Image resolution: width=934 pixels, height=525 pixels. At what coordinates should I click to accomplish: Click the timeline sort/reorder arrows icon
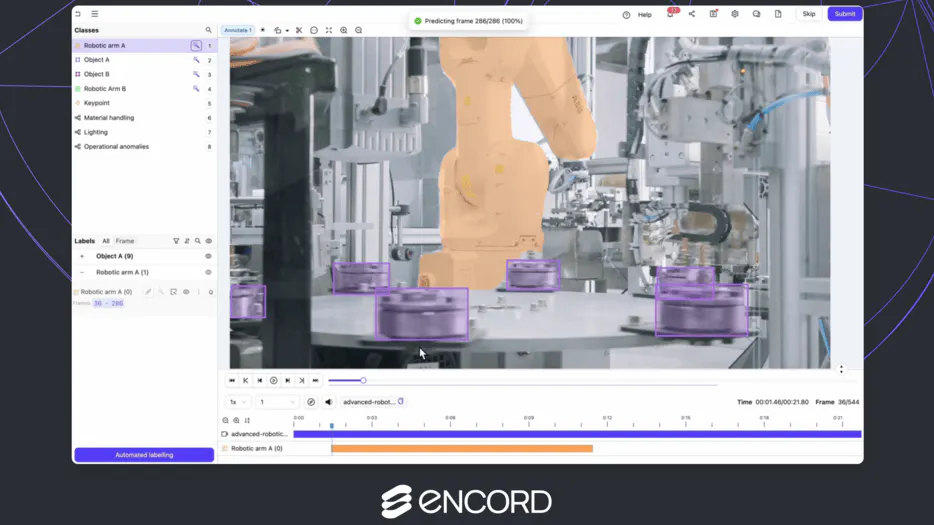point(247,420)
